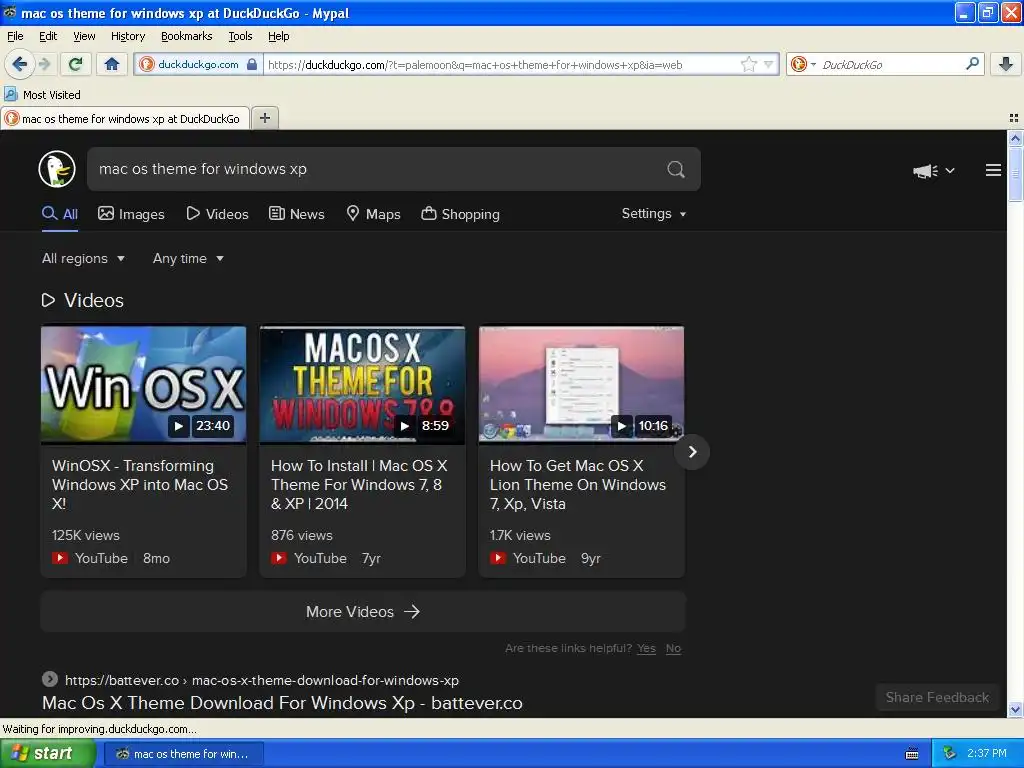This screenshot has width=1024, height=768.
Task: Select the mac os theme browser tab
Action: tap(125, 119)
